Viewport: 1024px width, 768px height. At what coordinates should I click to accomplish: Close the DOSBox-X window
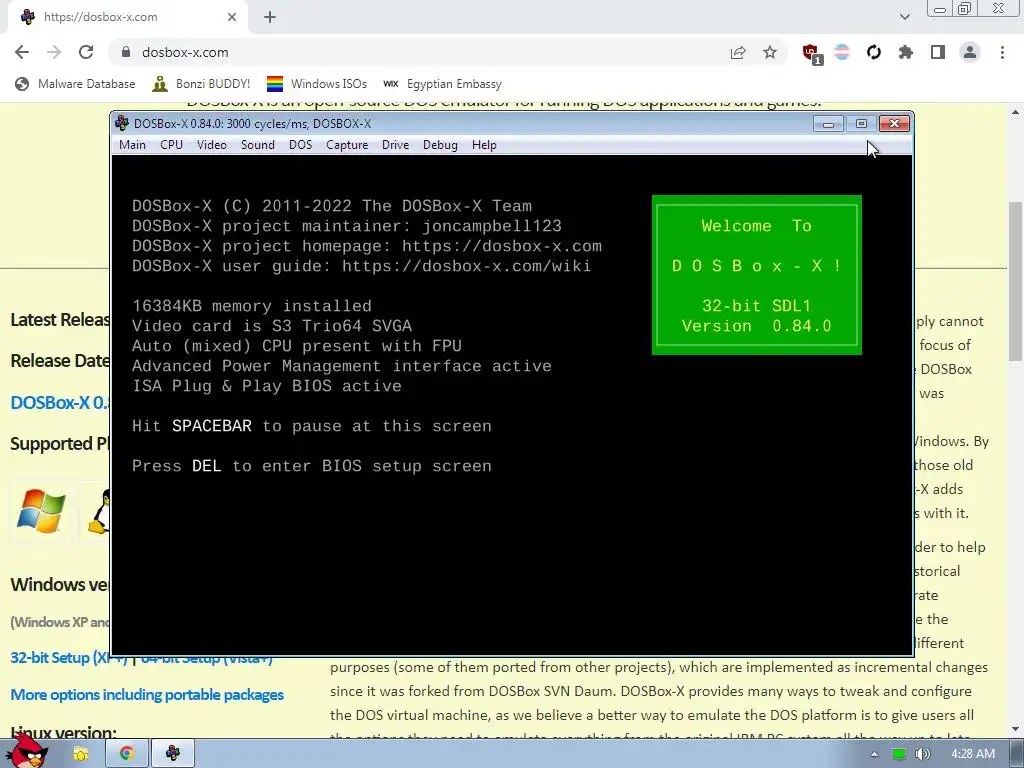click(894, 123)
